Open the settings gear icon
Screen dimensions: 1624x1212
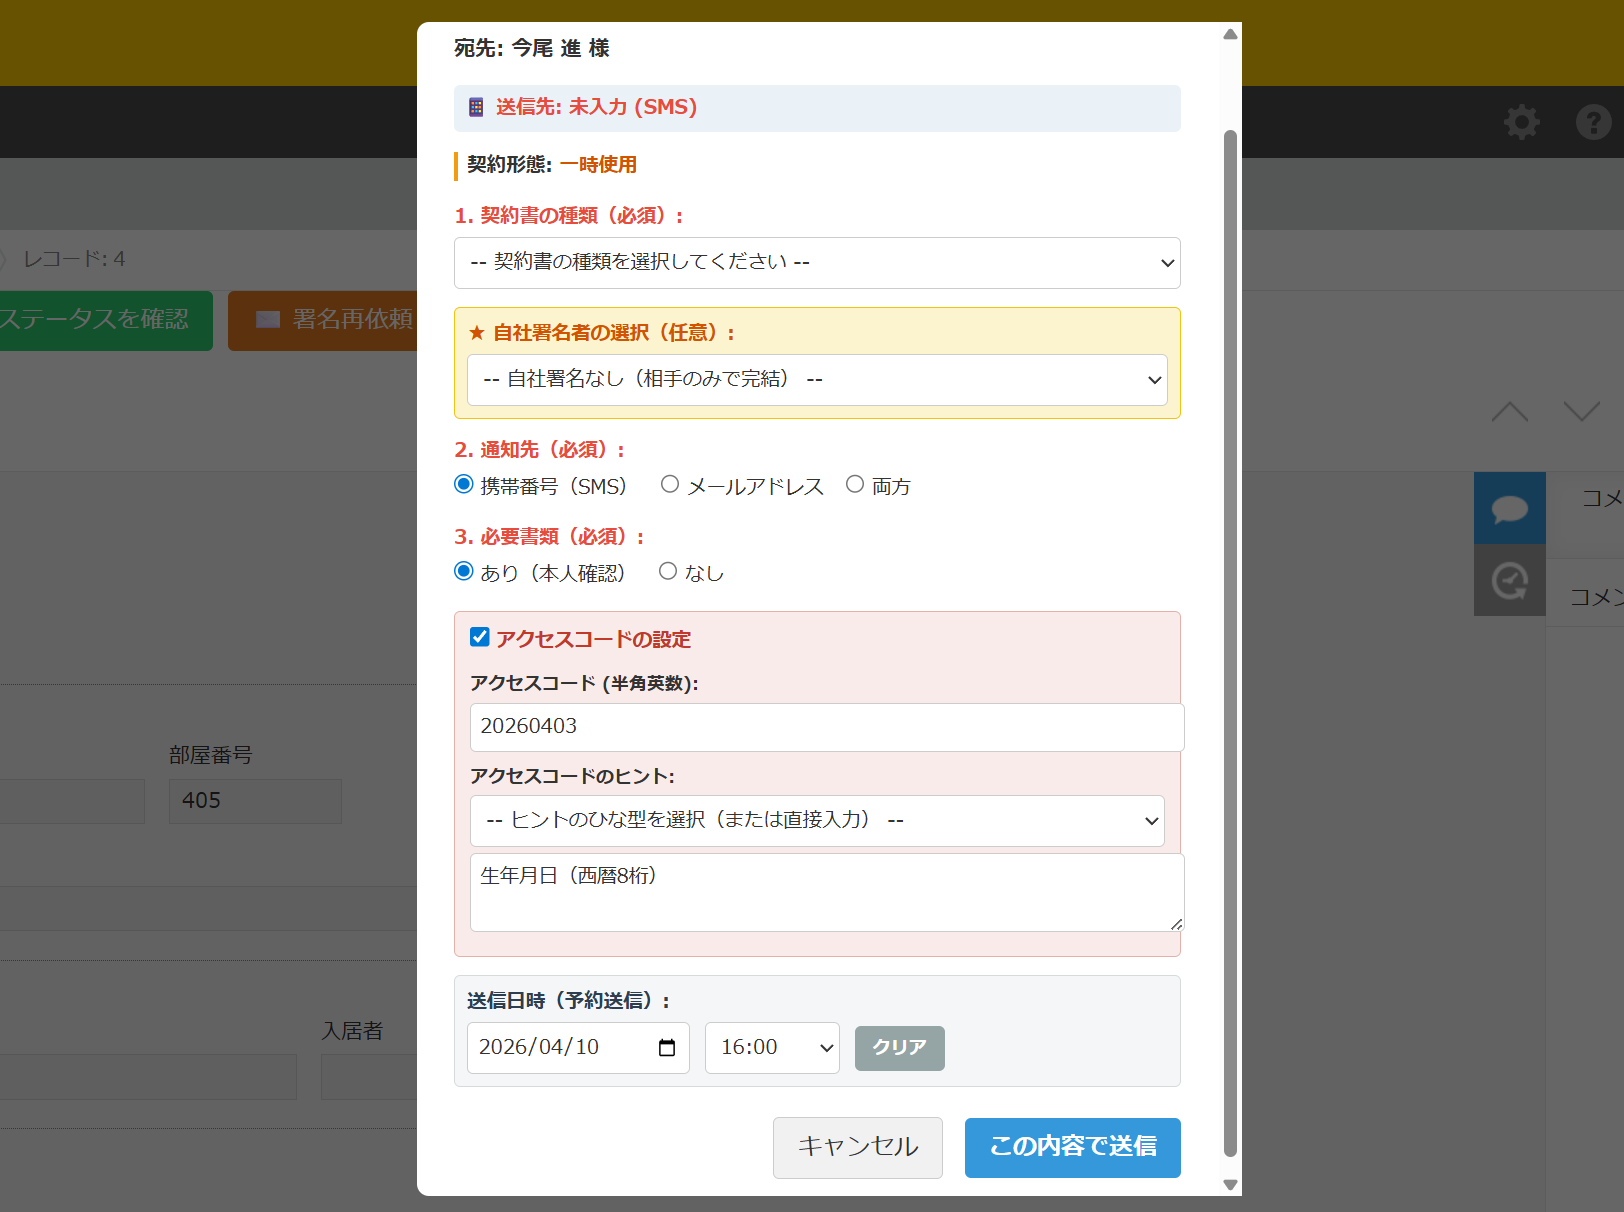(1521, 122)
